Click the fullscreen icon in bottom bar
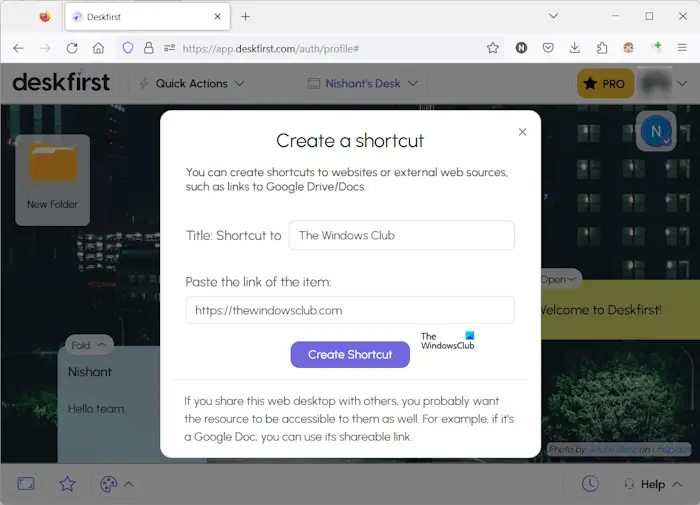The height and width of the screenshot is (505, 700). pyautogui.click(x=26, y=484)
